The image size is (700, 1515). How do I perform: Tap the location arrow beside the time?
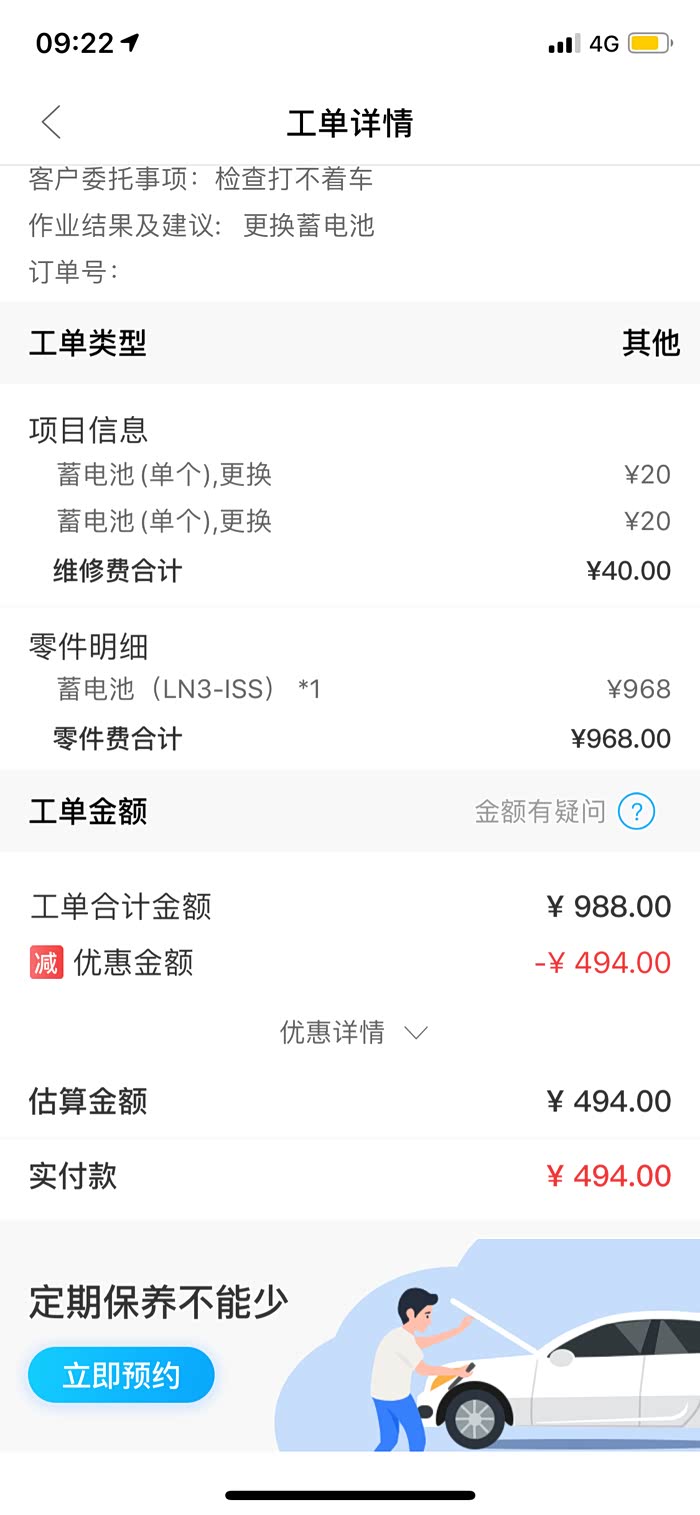(x=130, y=42)
